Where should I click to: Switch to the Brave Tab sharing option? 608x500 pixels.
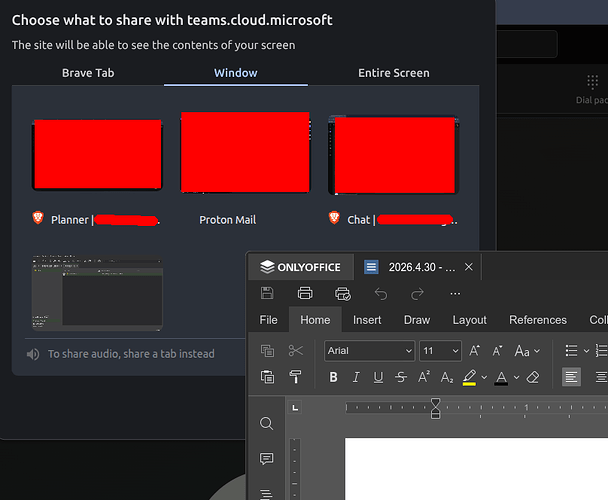point(88,73)
